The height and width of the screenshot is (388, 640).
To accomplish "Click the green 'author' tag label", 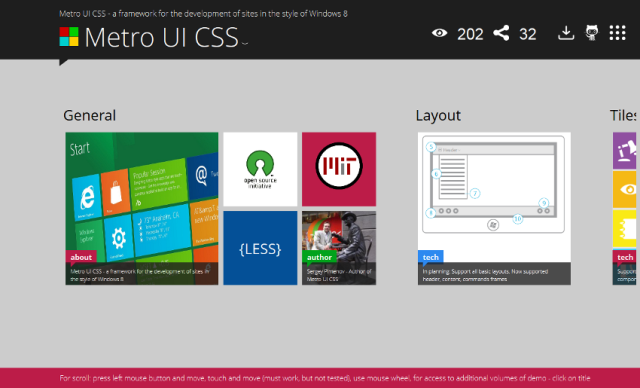I will (319, 257).
